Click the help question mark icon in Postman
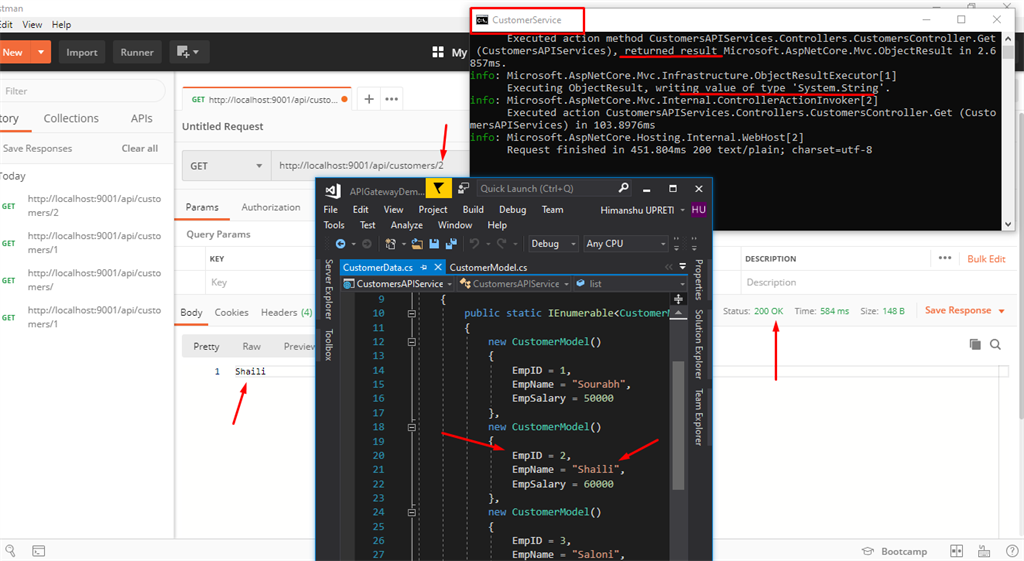Screen dimensions: 1024x561 tap(1012, 551)
